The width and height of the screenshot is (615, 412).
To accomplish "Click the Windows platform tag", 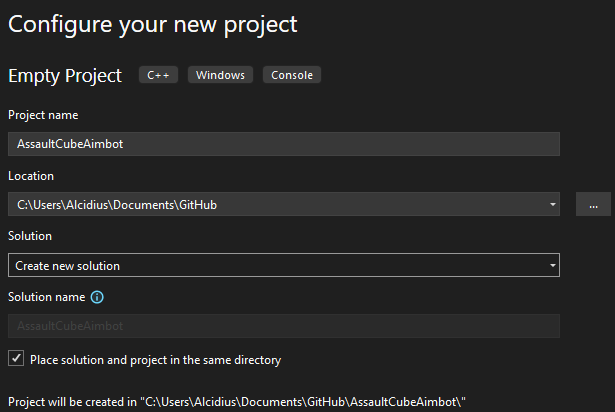I will point(220,75).
